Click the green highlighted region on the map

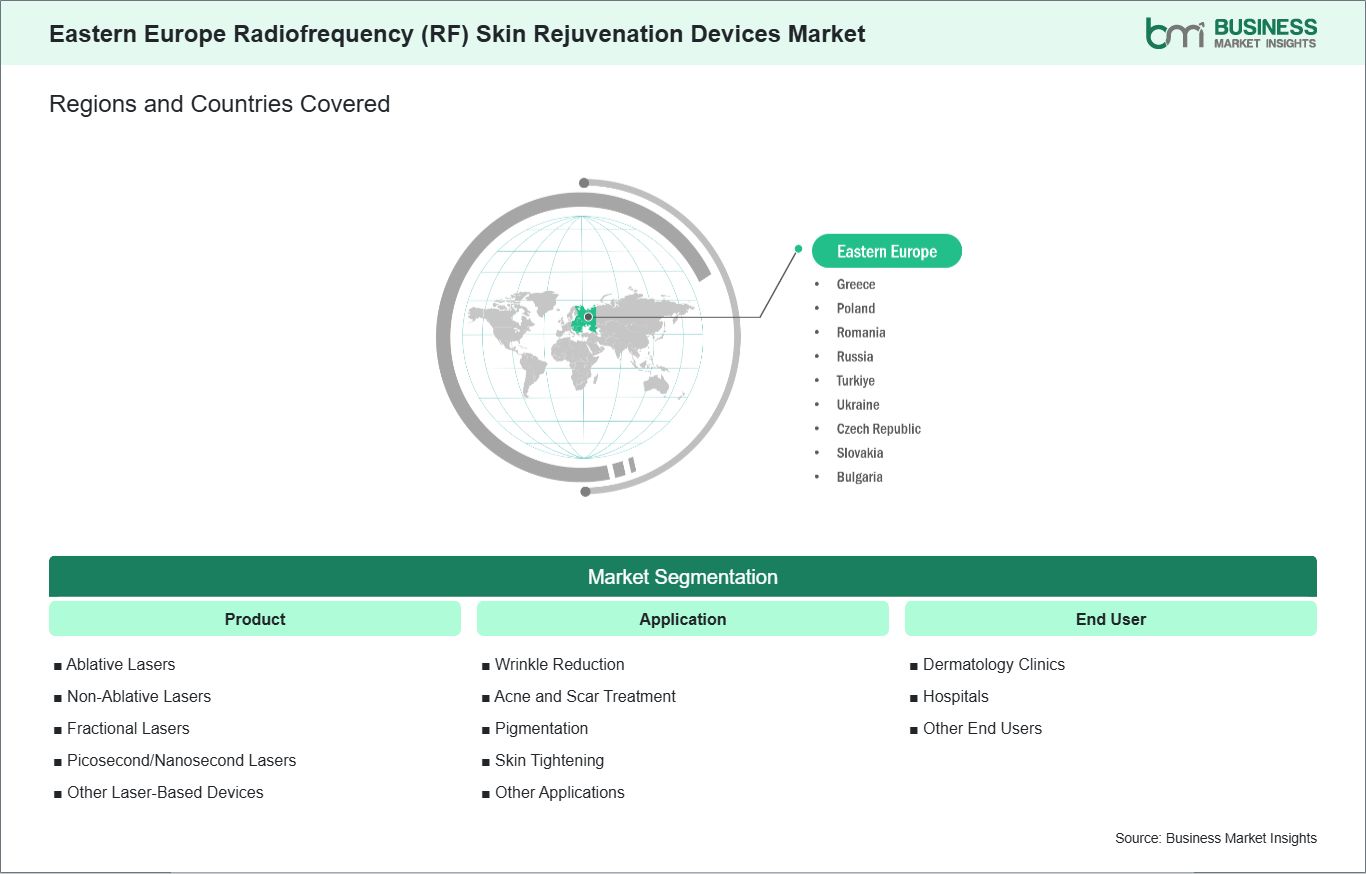coord(584,319)
